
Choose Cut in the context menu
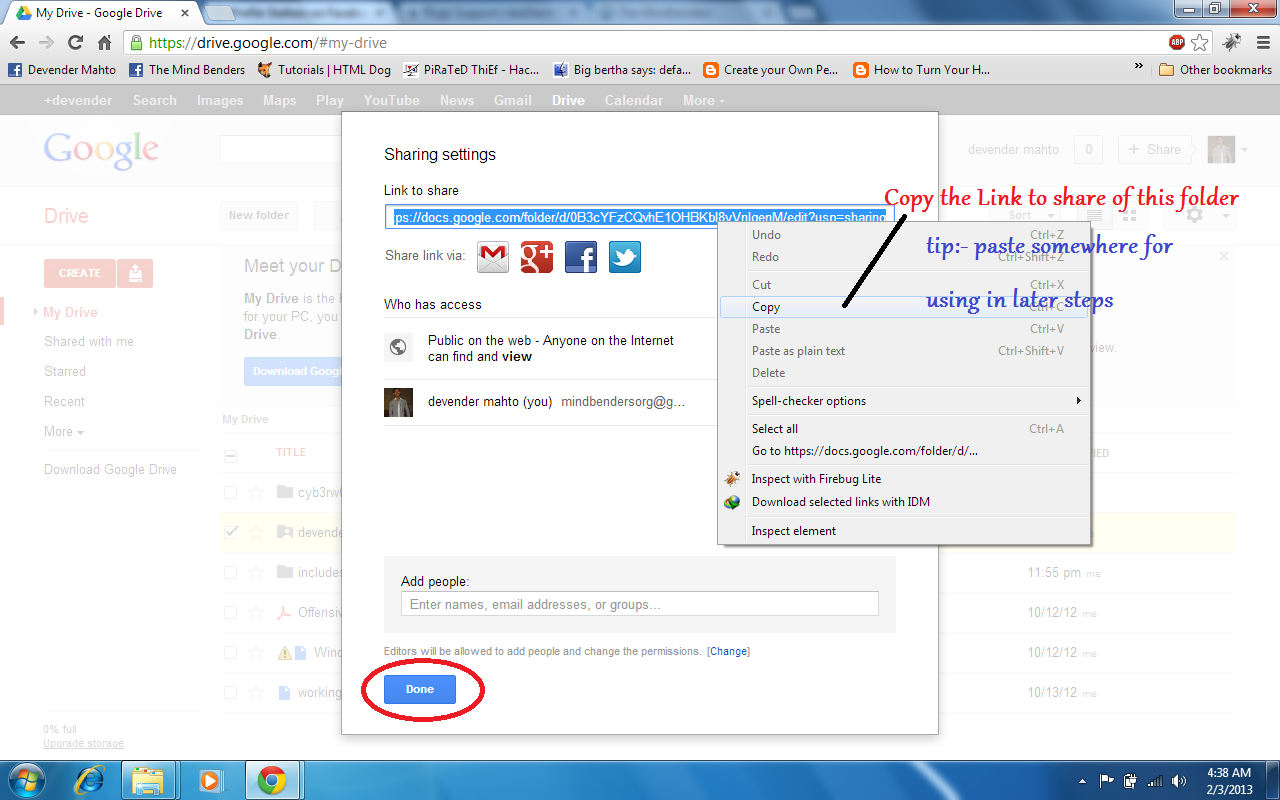coord(904,285)
